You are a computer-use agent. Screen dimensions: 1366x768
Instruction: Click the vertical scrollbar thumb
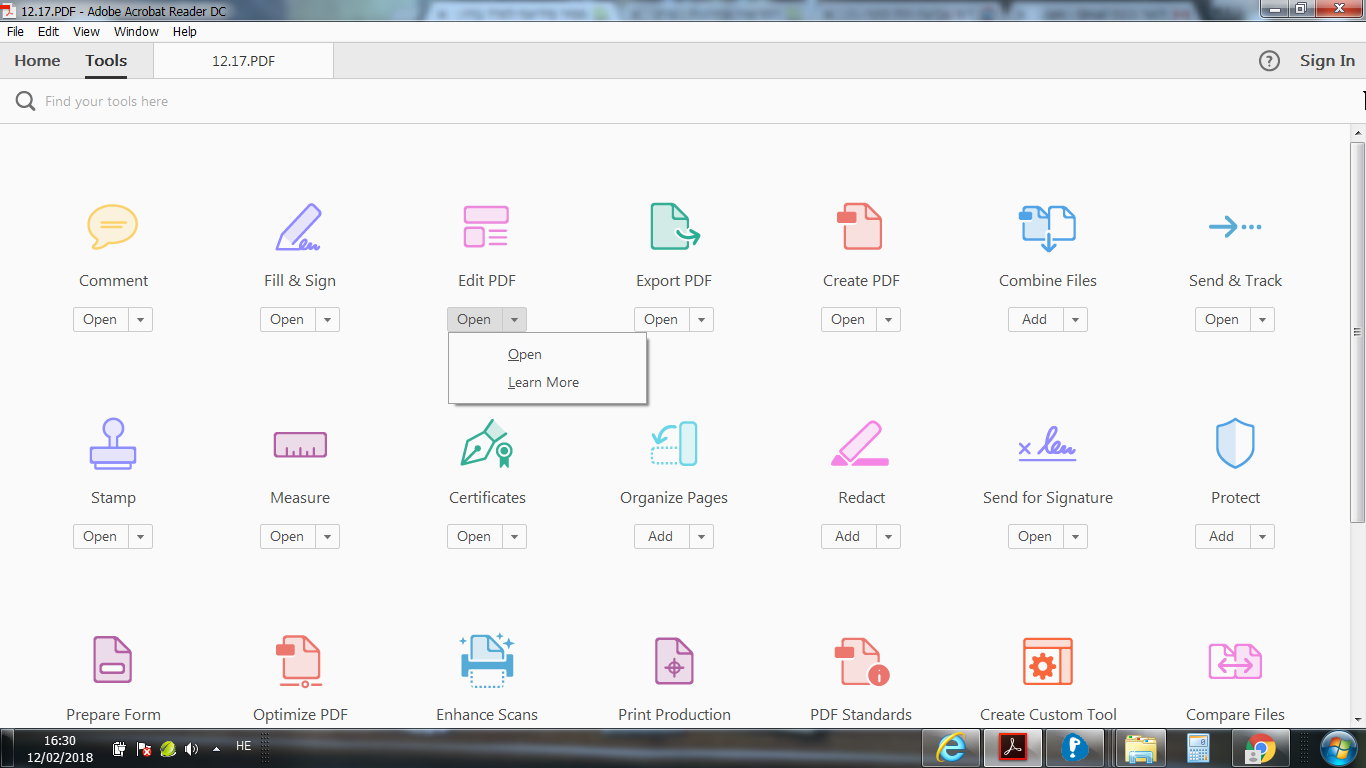pyautogui.click(x=1357, y=332)
